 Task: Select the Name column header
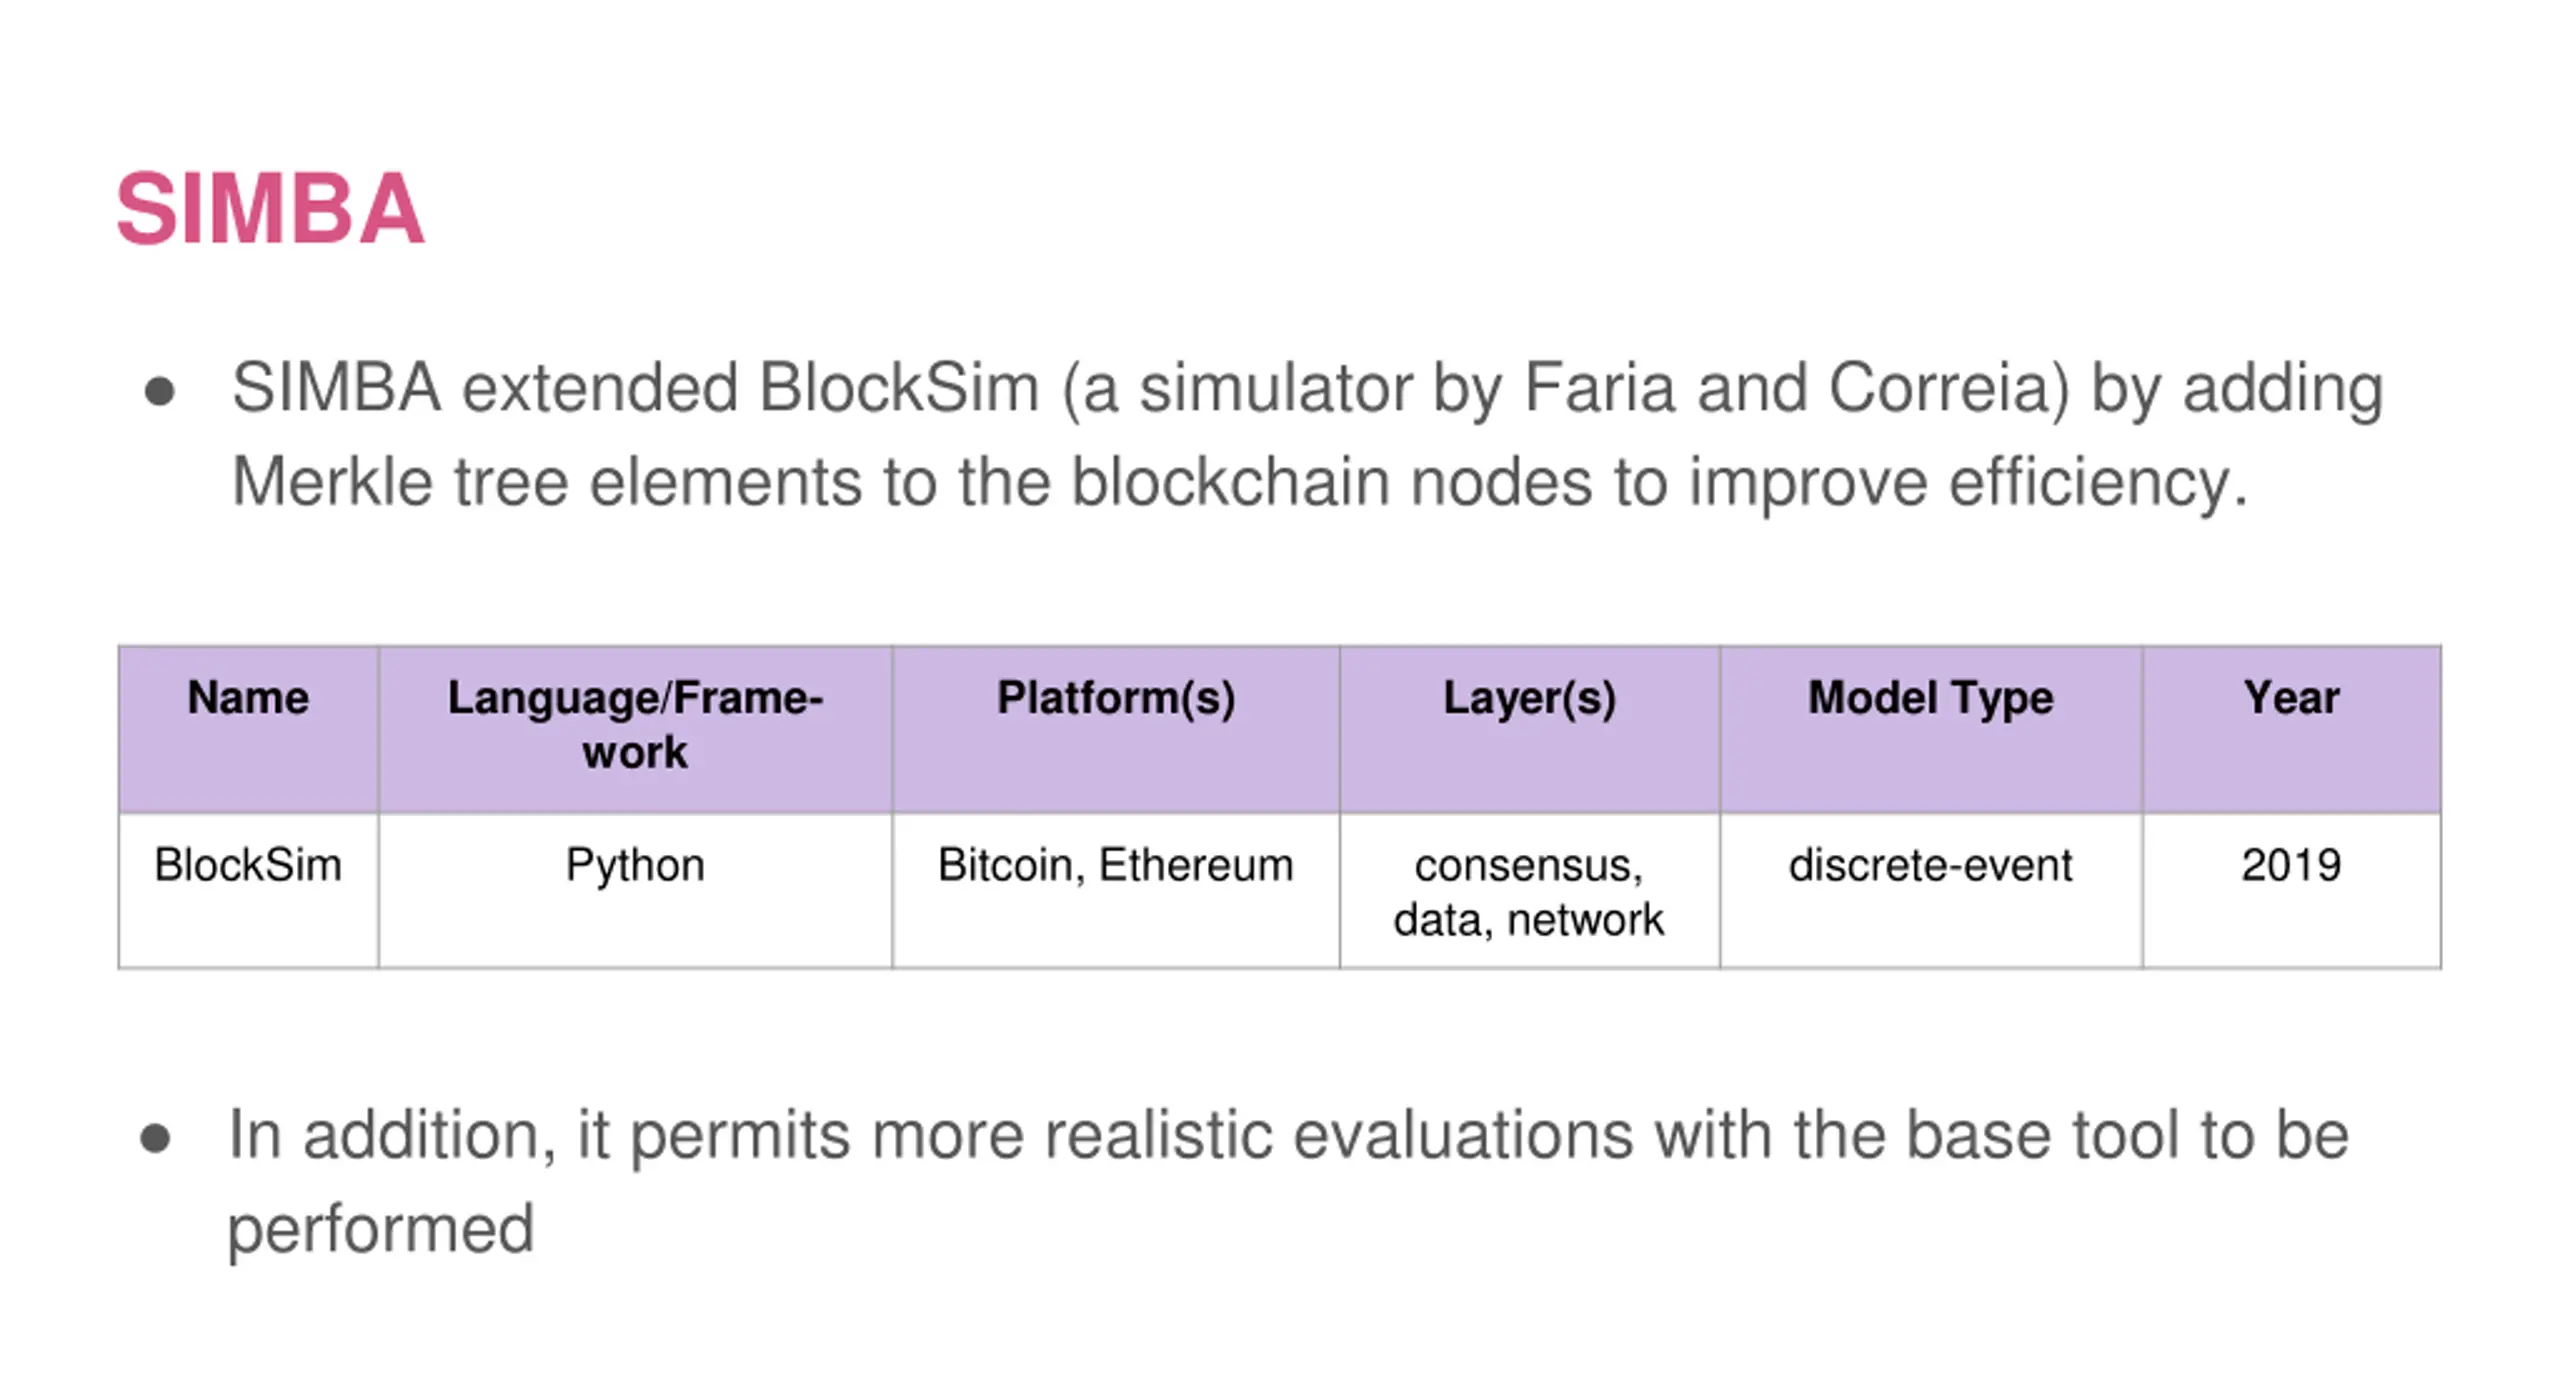248,729
